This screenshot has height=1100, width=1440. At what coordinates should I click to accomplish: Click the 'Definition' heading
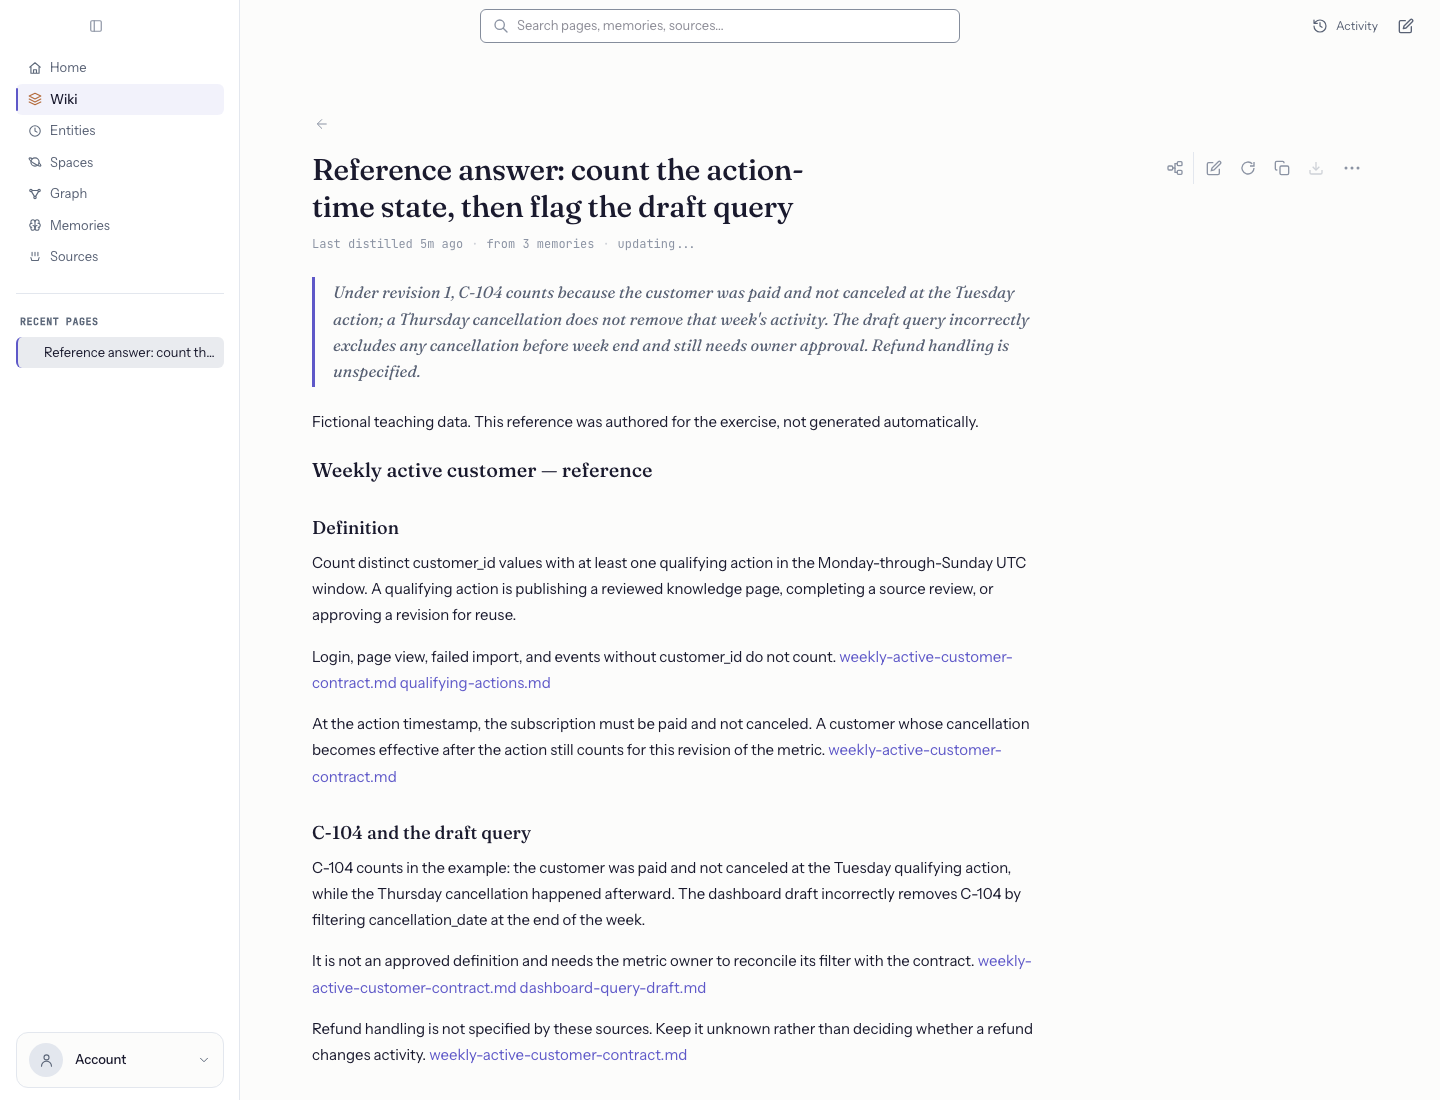(355, 528)
